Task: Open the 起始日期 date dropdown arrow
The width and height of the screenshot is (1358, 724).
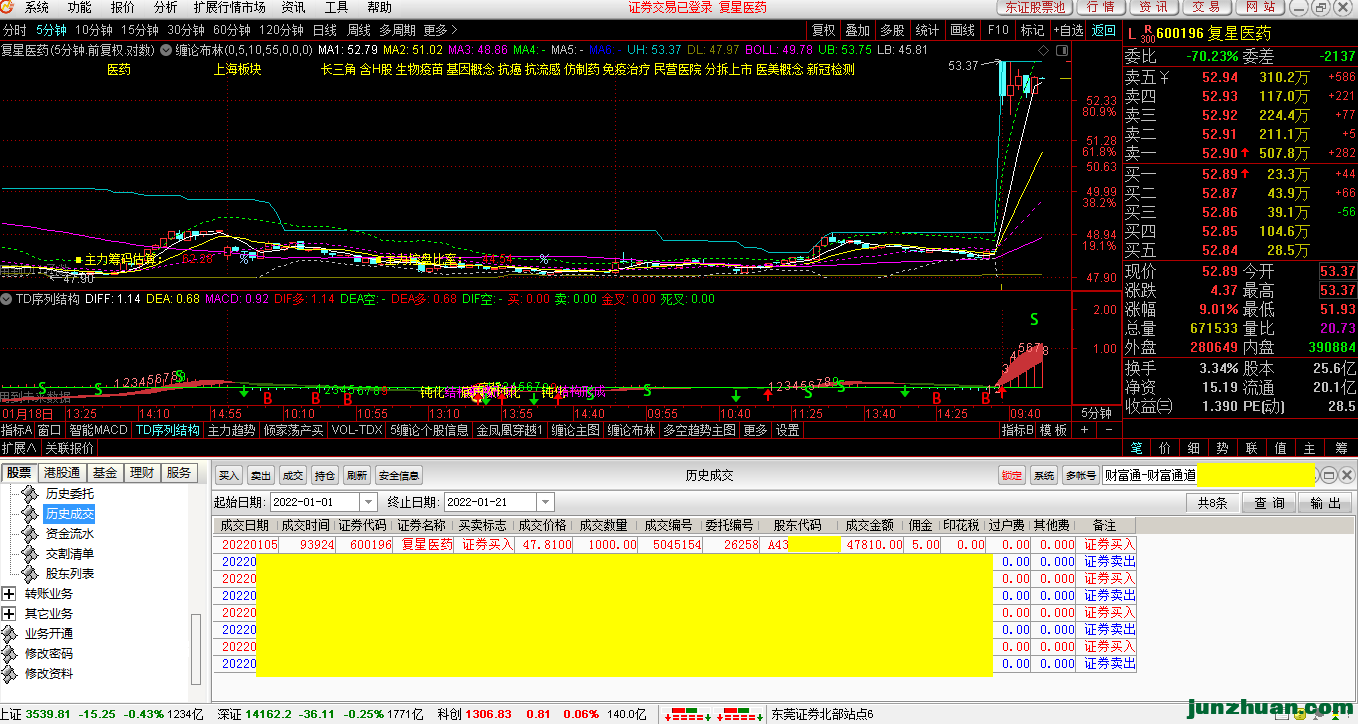Action: coord(368,502)
